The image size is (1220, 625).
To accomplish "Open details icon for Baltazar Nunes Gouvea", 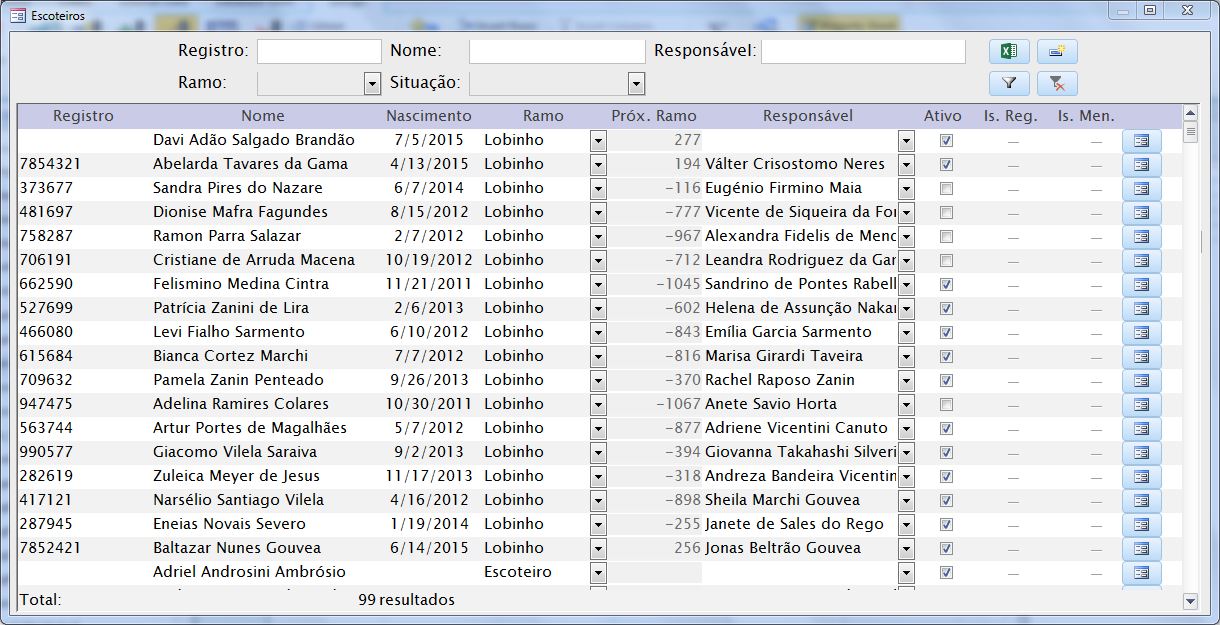I will (1141, 548).
